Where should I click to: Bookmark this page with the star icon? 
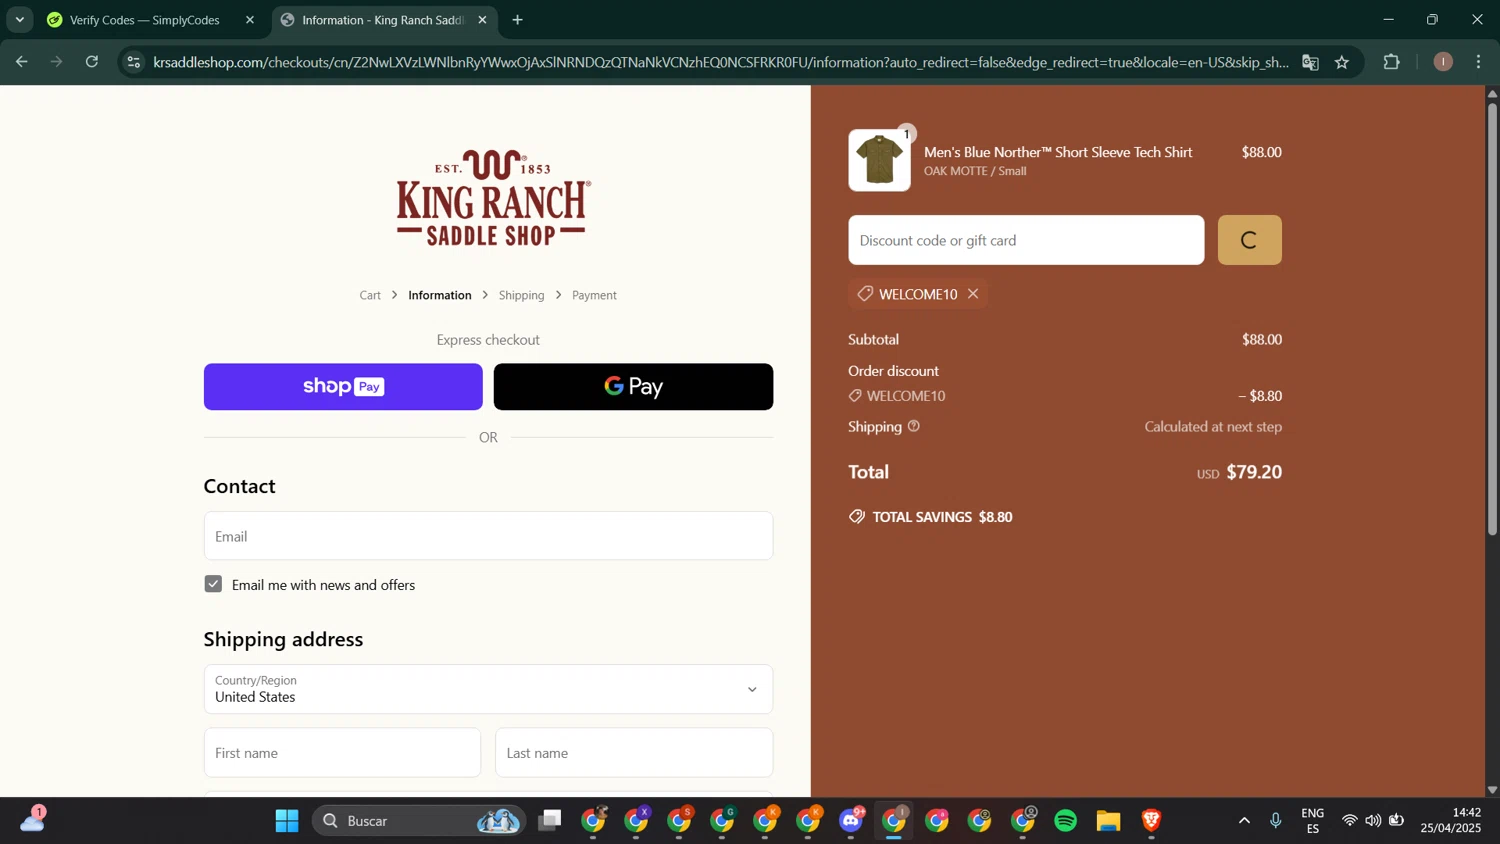point(1342,62)
